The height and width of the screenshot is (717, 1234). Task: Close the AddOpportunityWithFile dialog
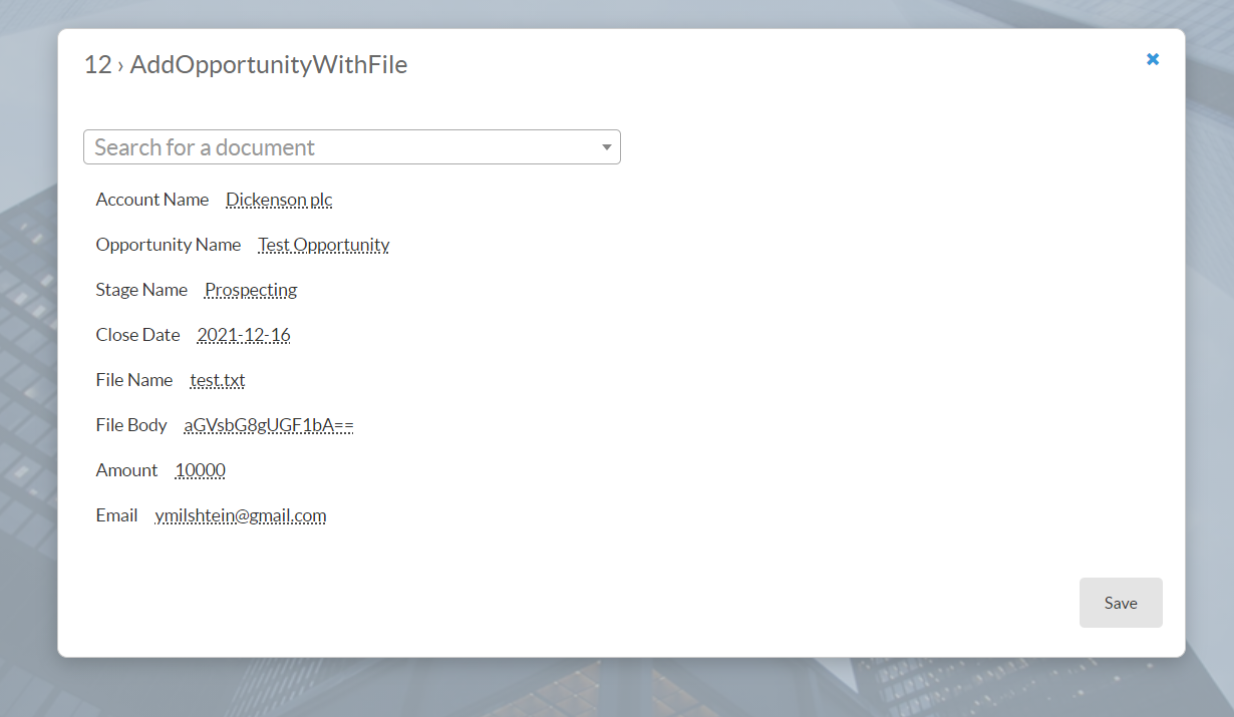pyautogui.click(x=1152, y=59)
